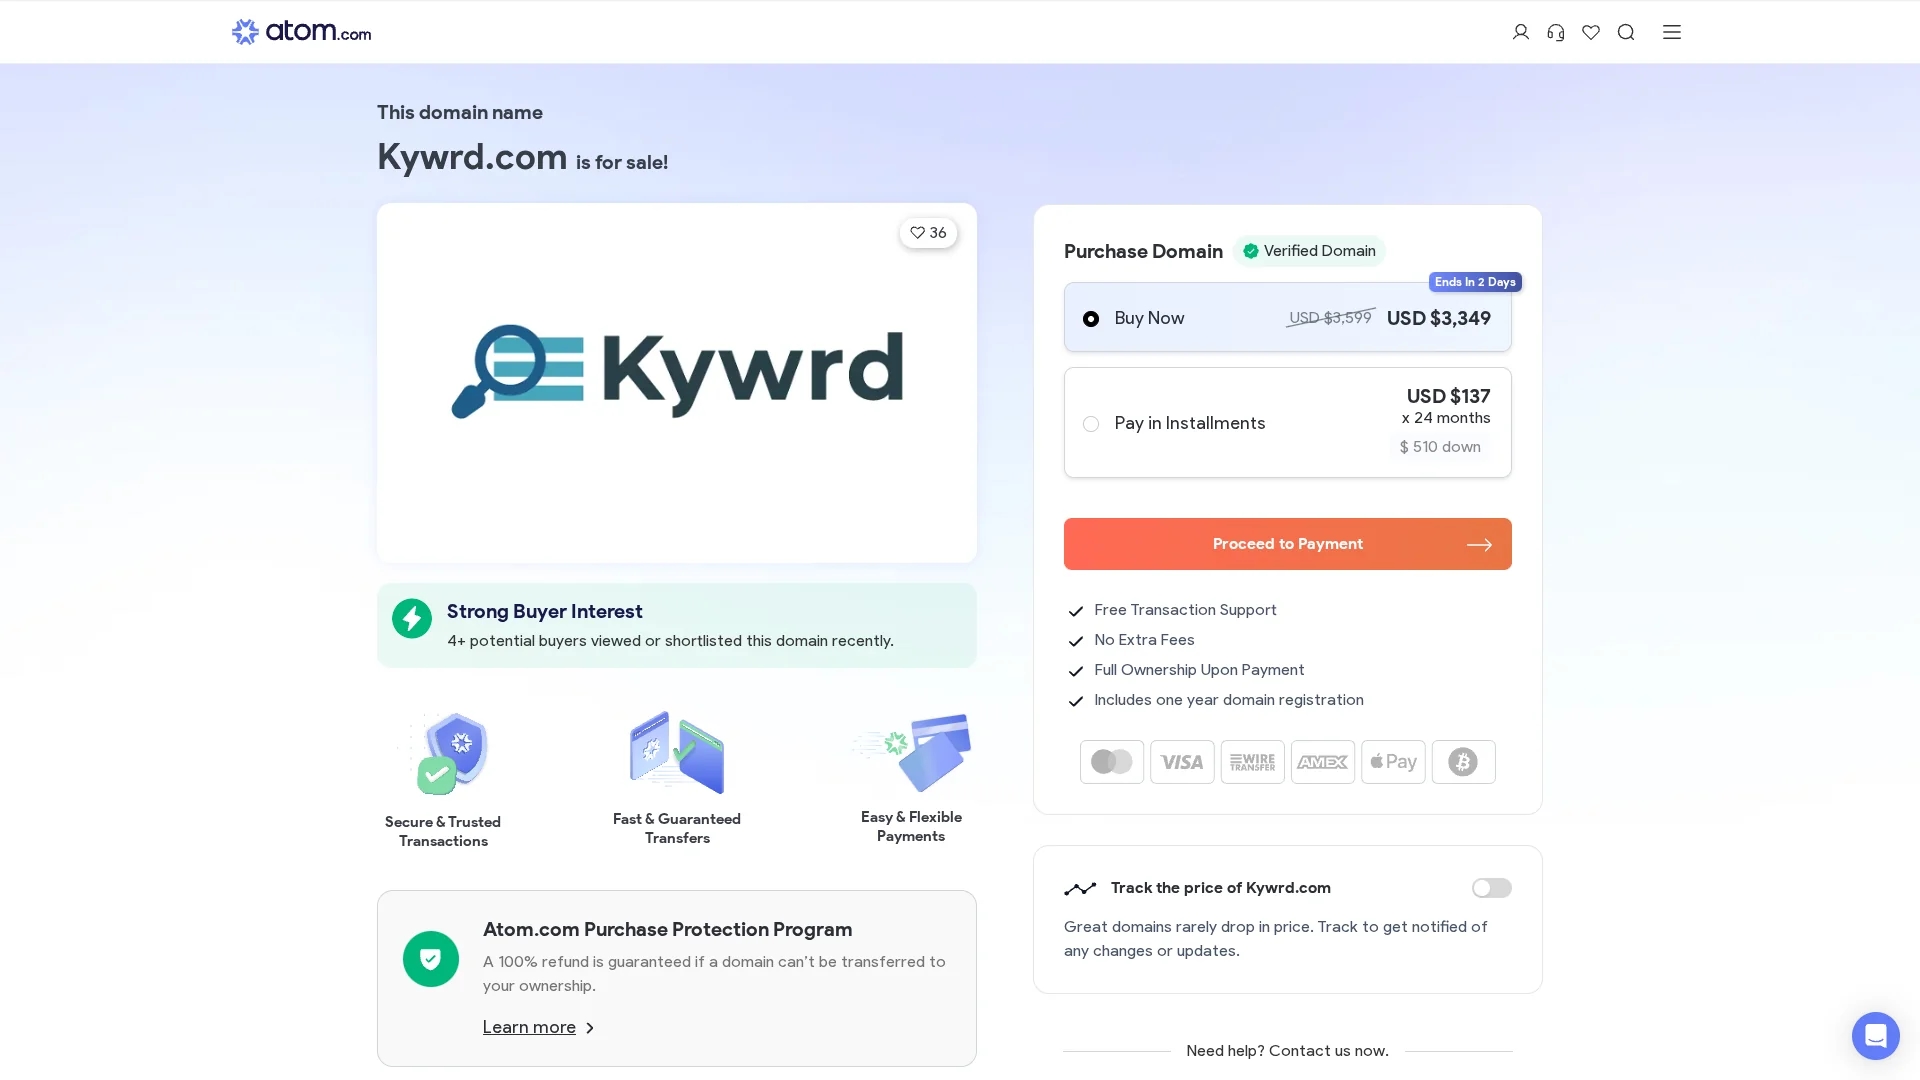Click the Fast & Guaranteed Transfers illustration
This screenshot has height=1080, width=1920.
pos(677,753)
